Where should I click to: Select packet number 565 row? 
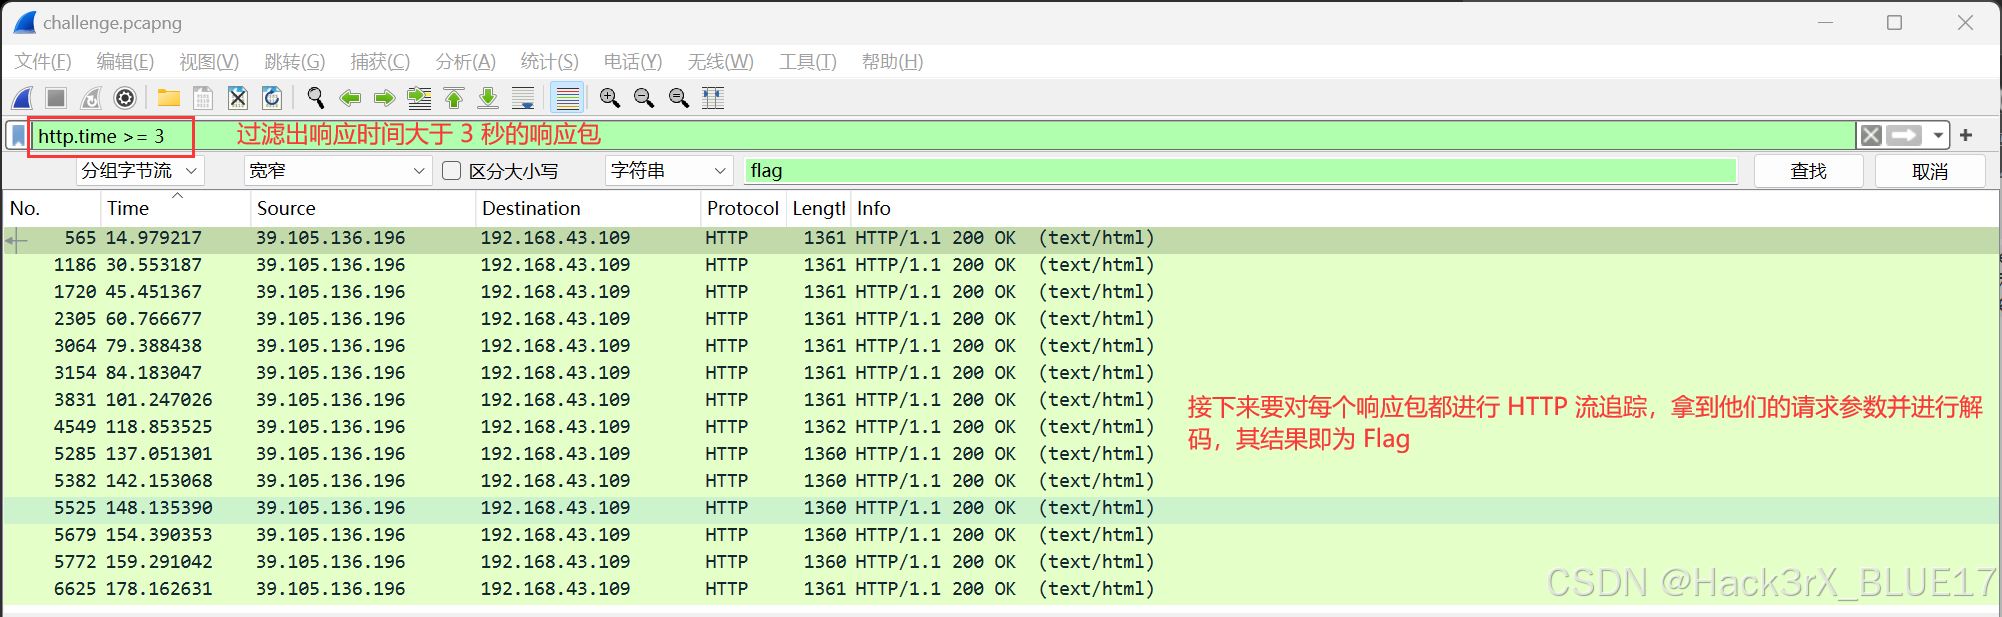click(x=1000, y=238)
